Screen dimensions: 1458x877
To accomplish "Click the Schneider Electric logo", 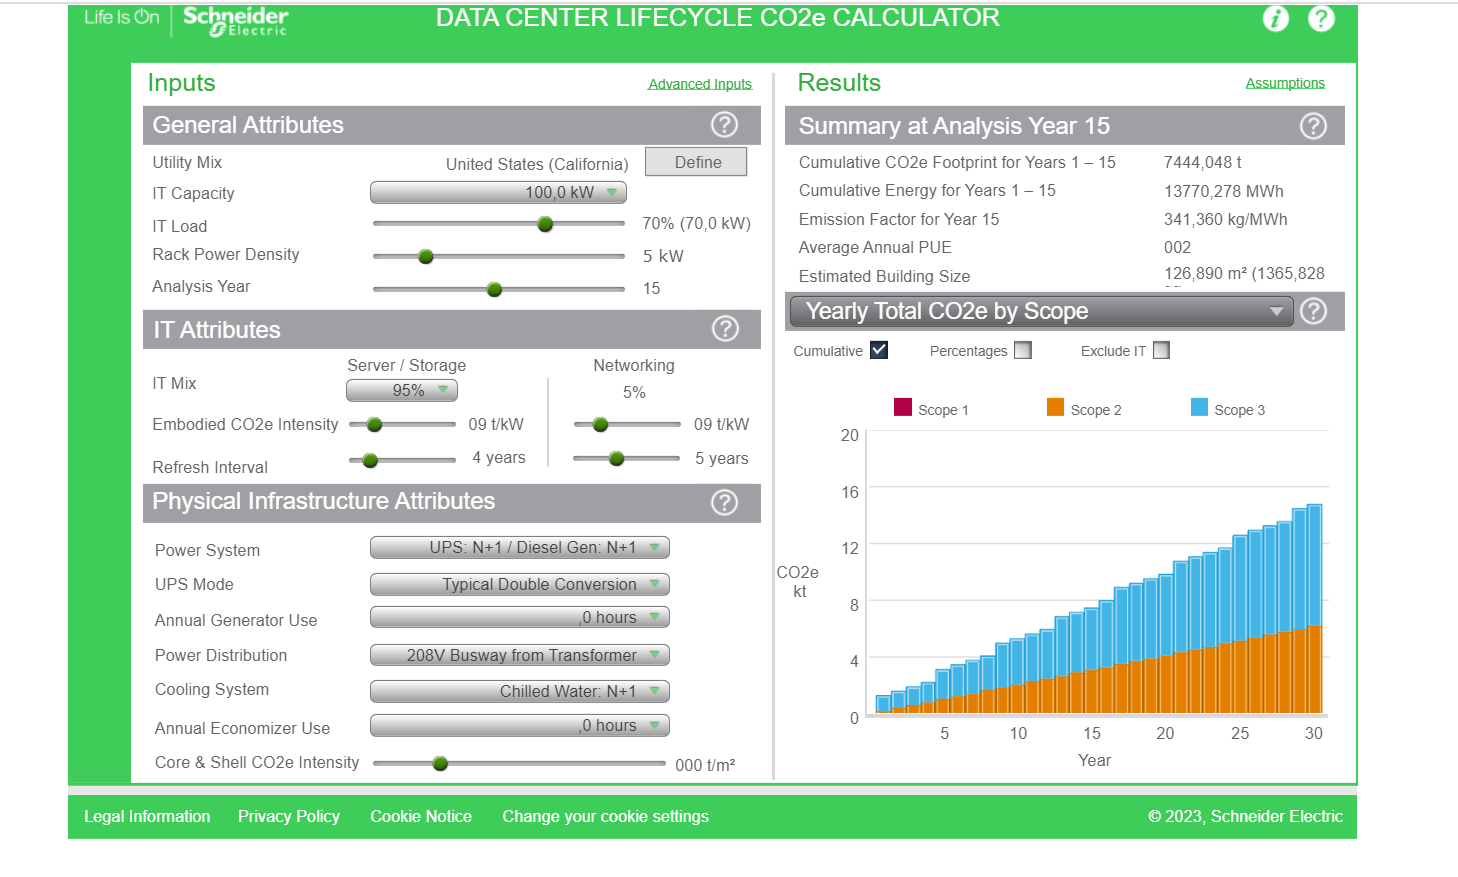I will pyautogui.click(x=235, y=21).
